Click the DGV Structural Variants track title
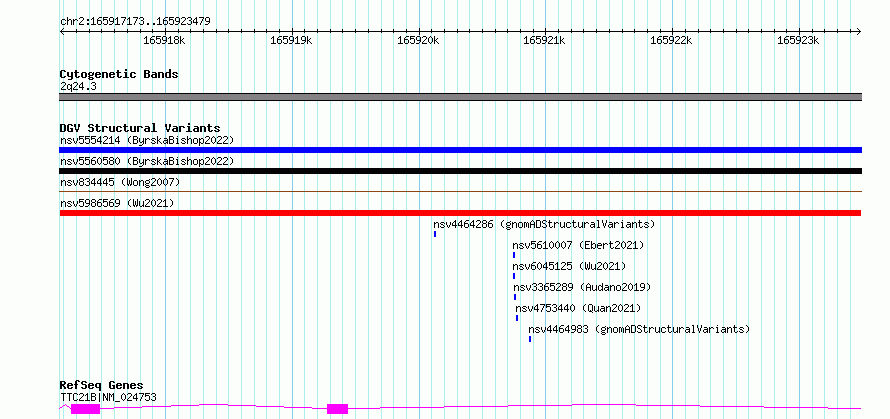This screenshot has width=890, height=419. [x=140, y=128]
